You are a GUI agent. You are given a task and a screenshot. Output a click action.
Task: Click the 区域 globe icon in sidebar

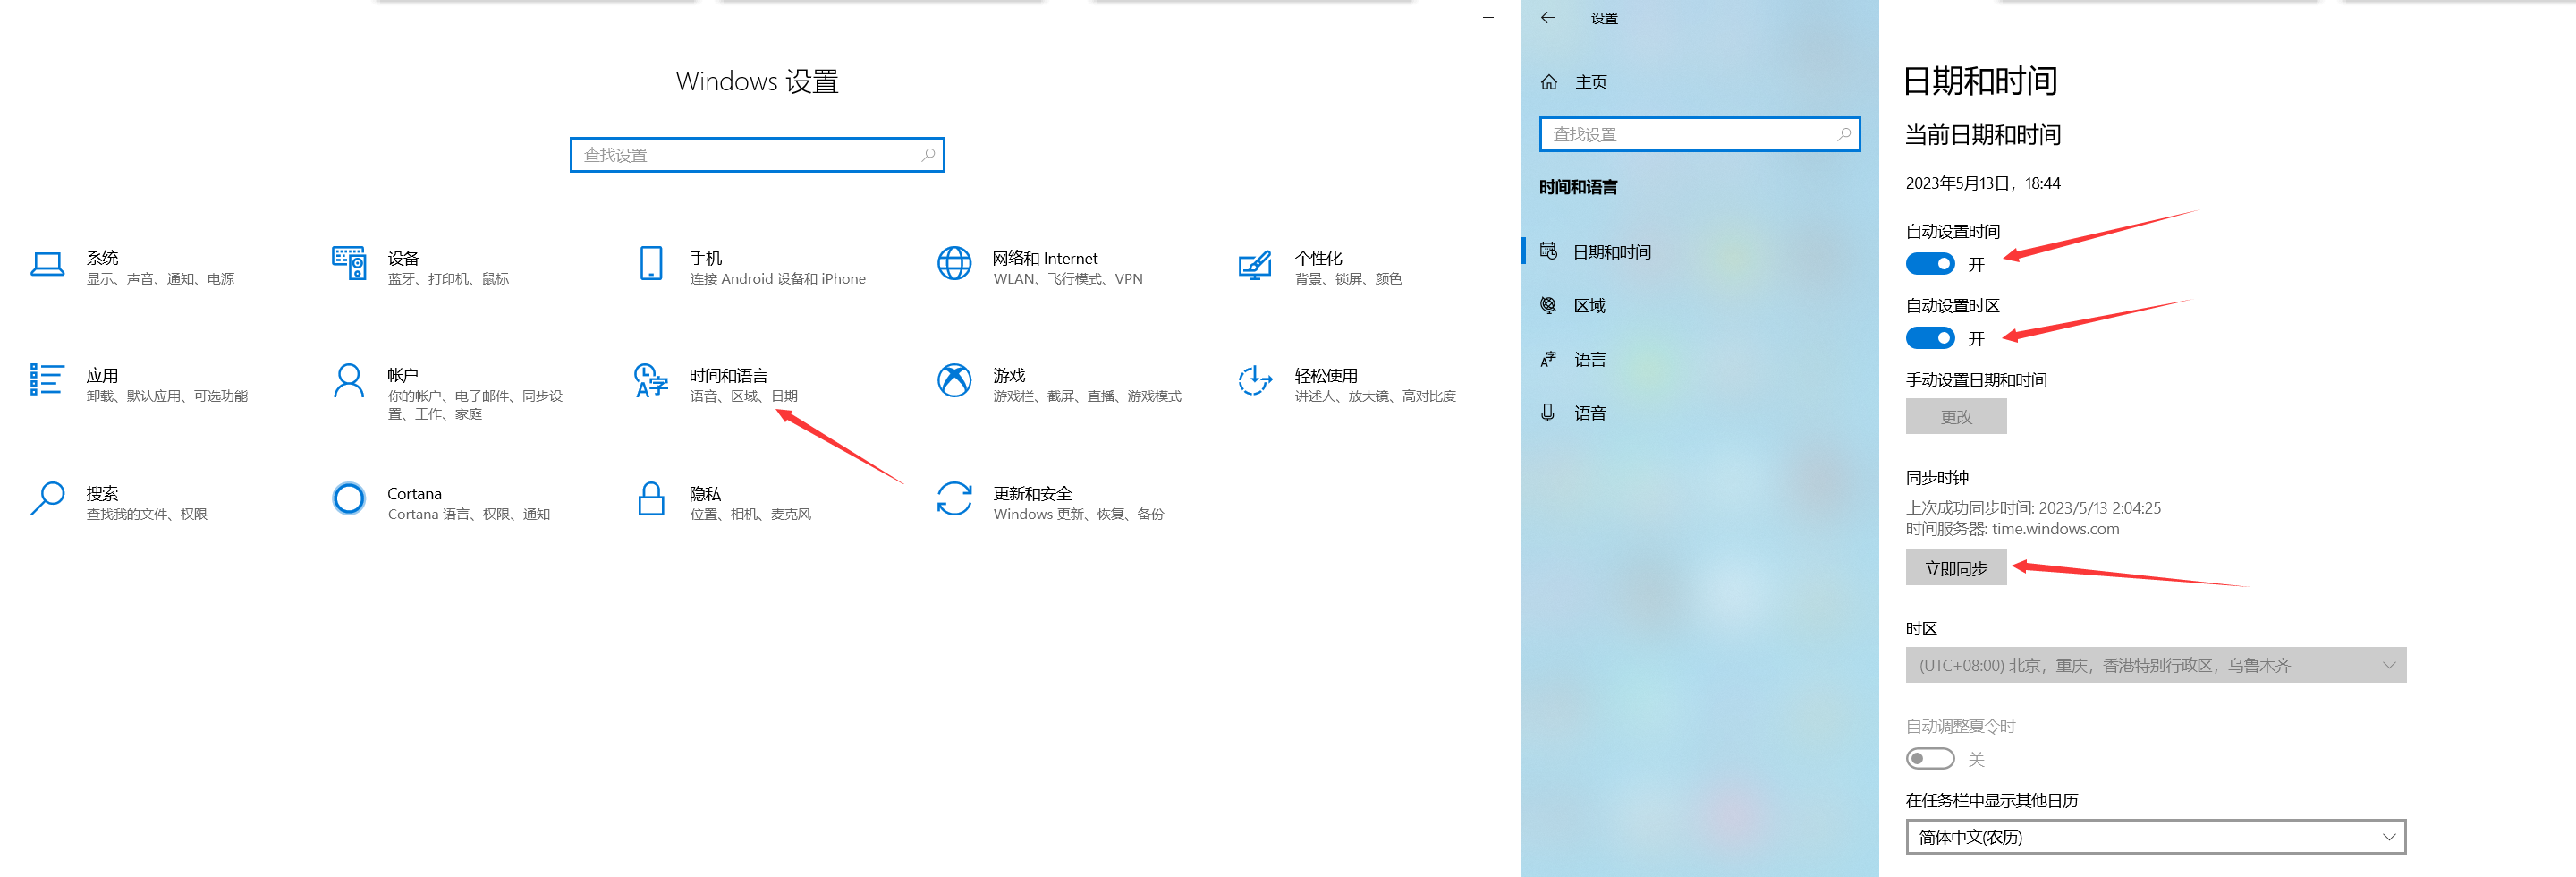1549,305
